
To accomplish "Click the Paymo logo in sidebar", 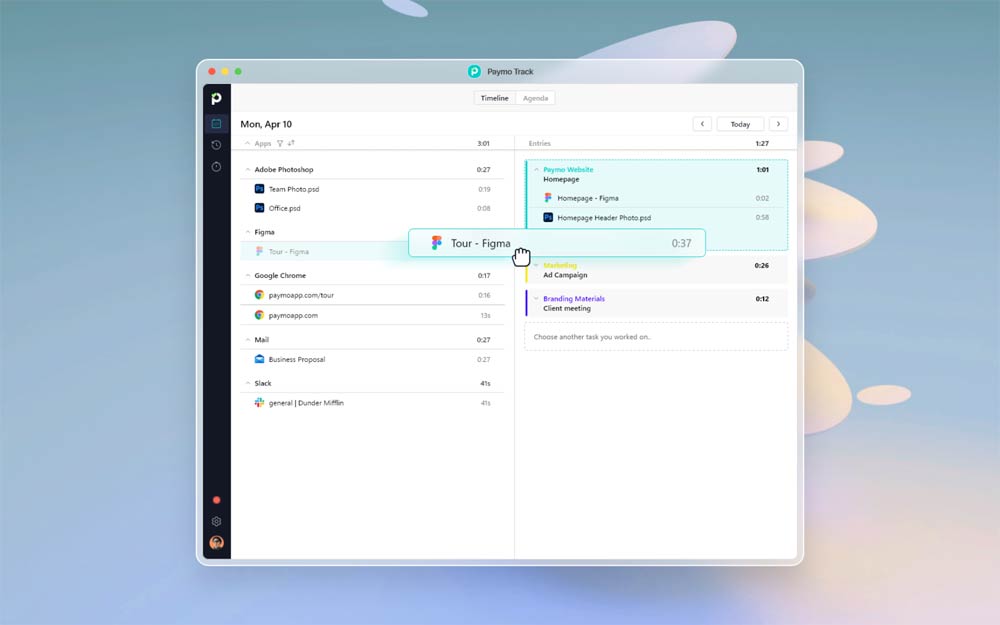I will [216, 98].
